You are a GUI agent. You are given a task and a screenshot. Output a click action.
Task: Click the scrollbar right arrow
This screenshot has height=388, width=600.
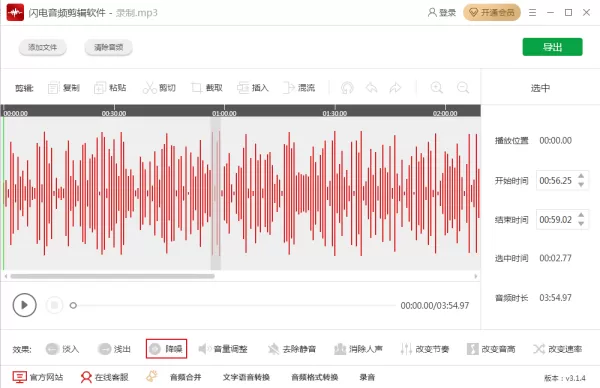[x=476, y=276]
